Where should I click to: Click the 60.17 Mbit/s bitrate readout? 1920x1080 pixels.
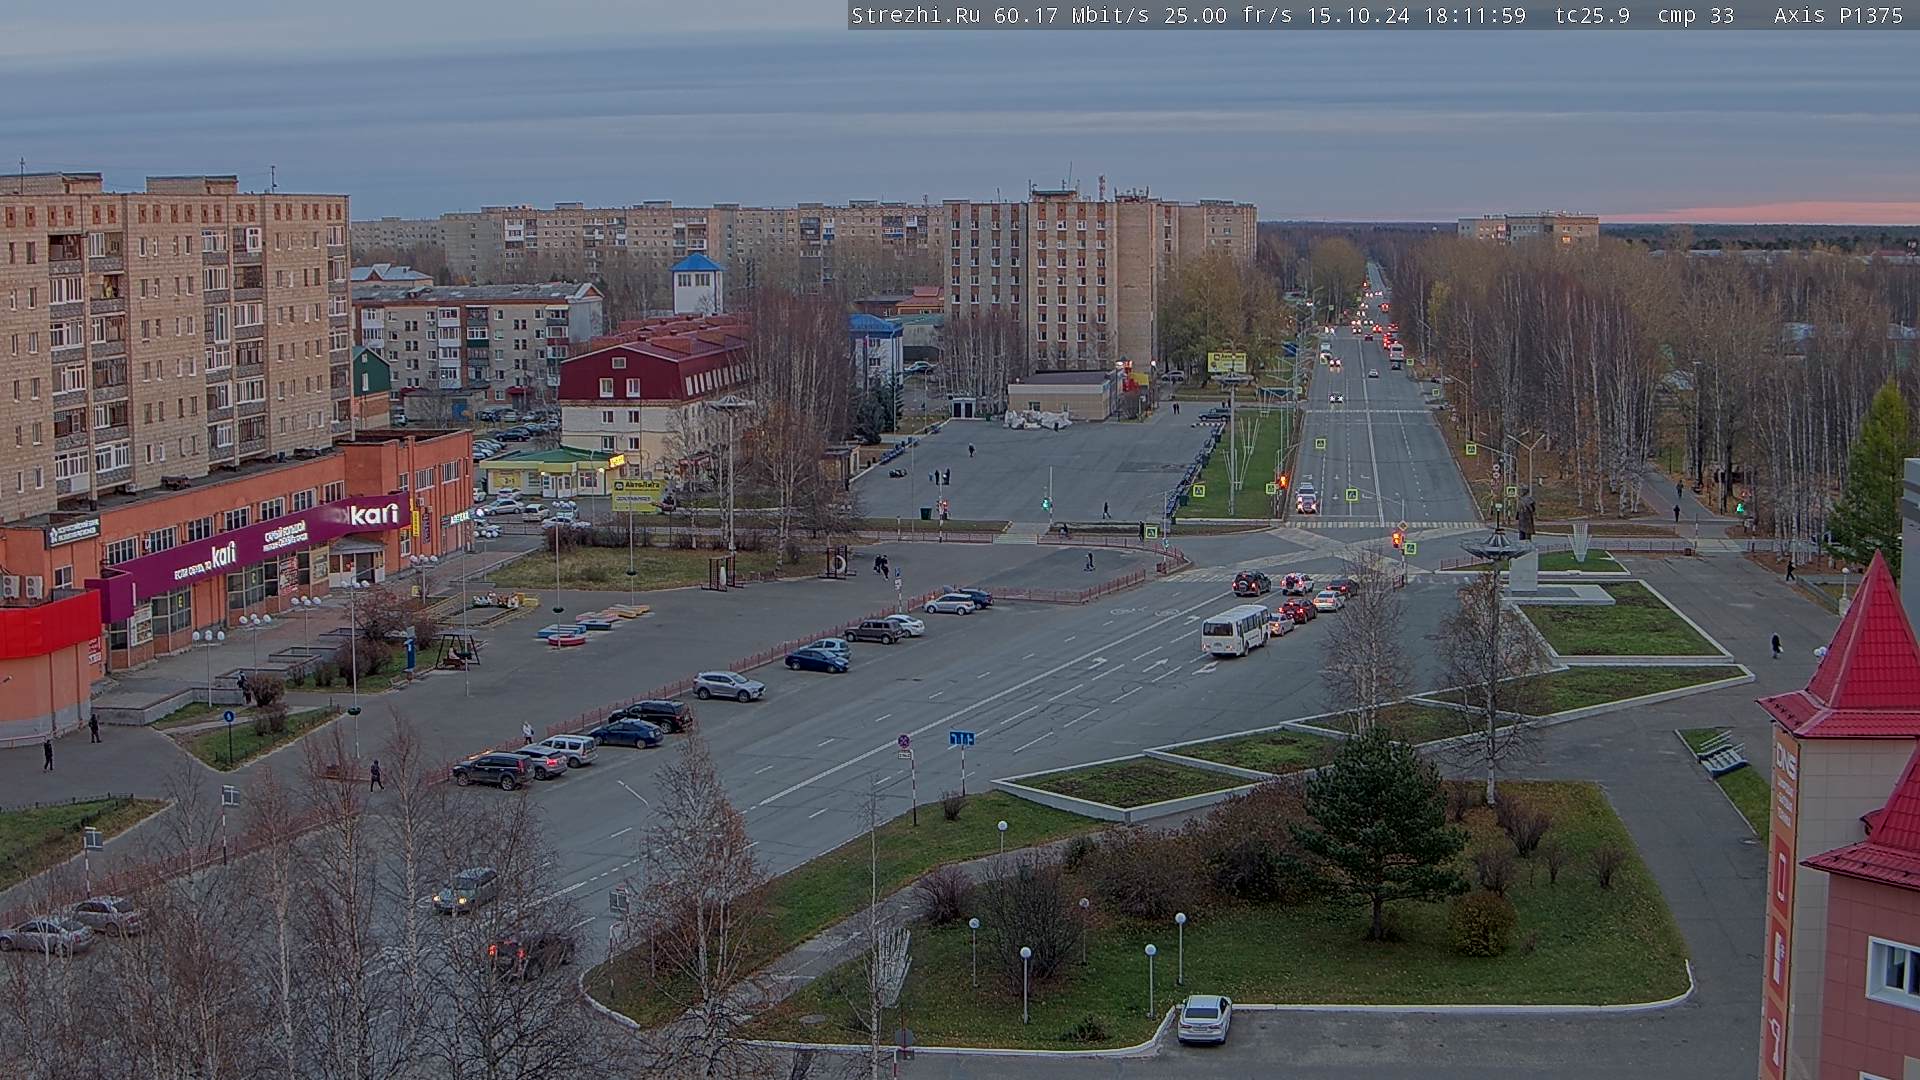pos(1072,15)
